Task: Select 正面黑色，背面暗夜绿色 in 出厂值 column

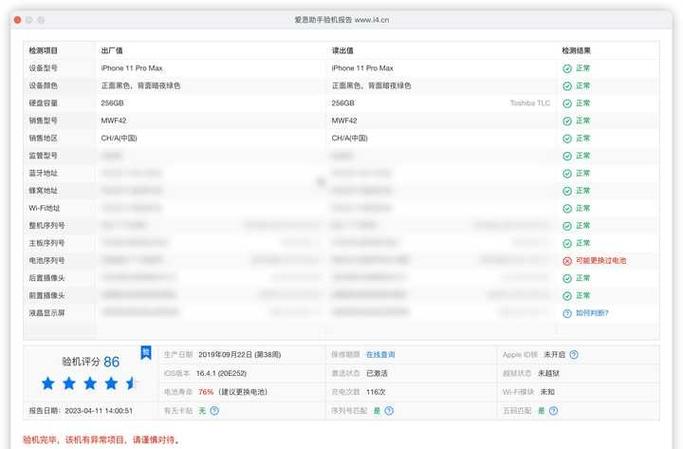Action: [141, 85]
